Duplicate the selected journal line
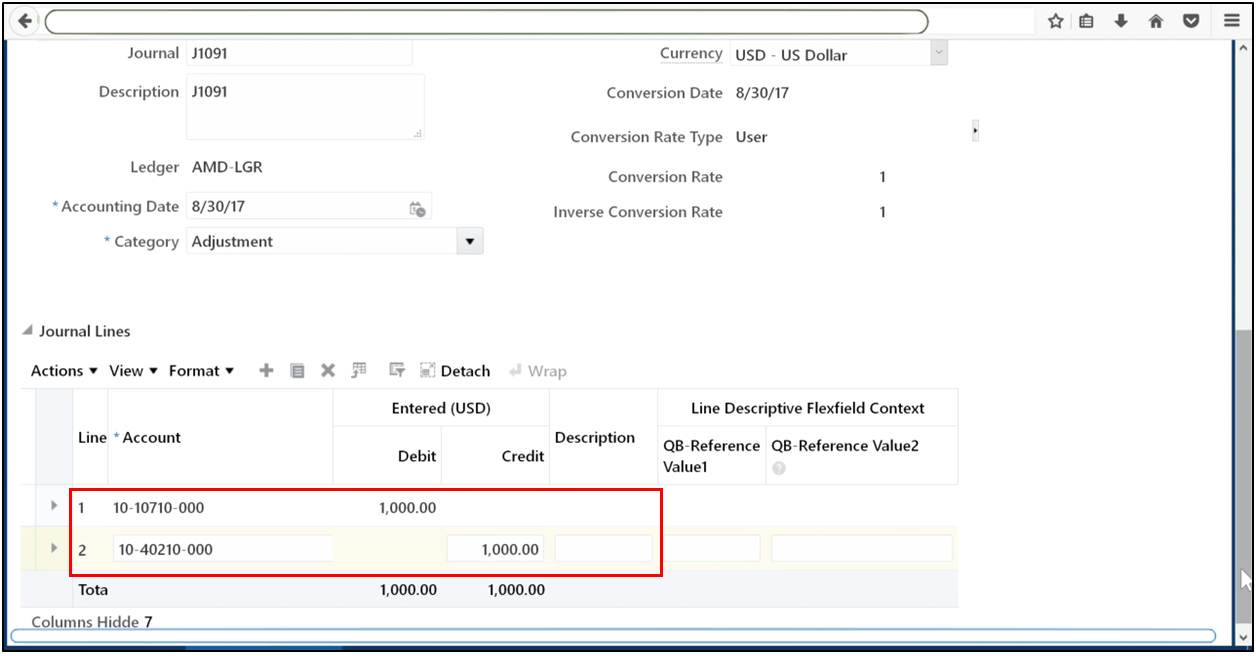Image resolution: width=1256 pixels, height=656 pixels. tap(297, 370)
